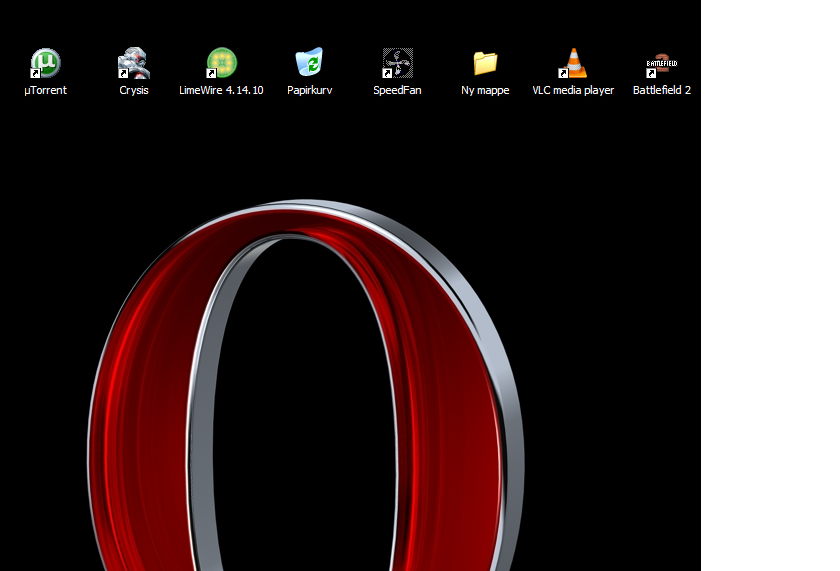Screen dimensions: 840x571
Task: Click the Ny mappe text label
Action: coord(485,90)
